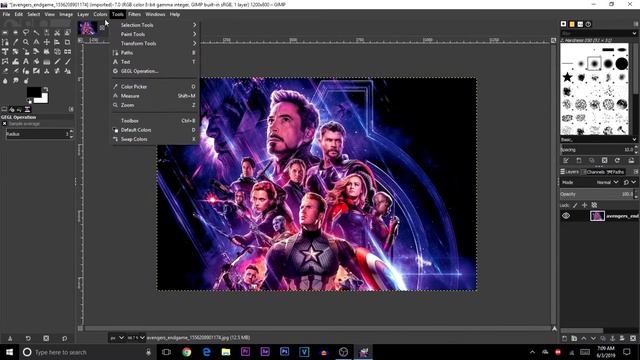Toggle Sample average checkbox
The image size is (640, 360).
click(x=4, y=124)
